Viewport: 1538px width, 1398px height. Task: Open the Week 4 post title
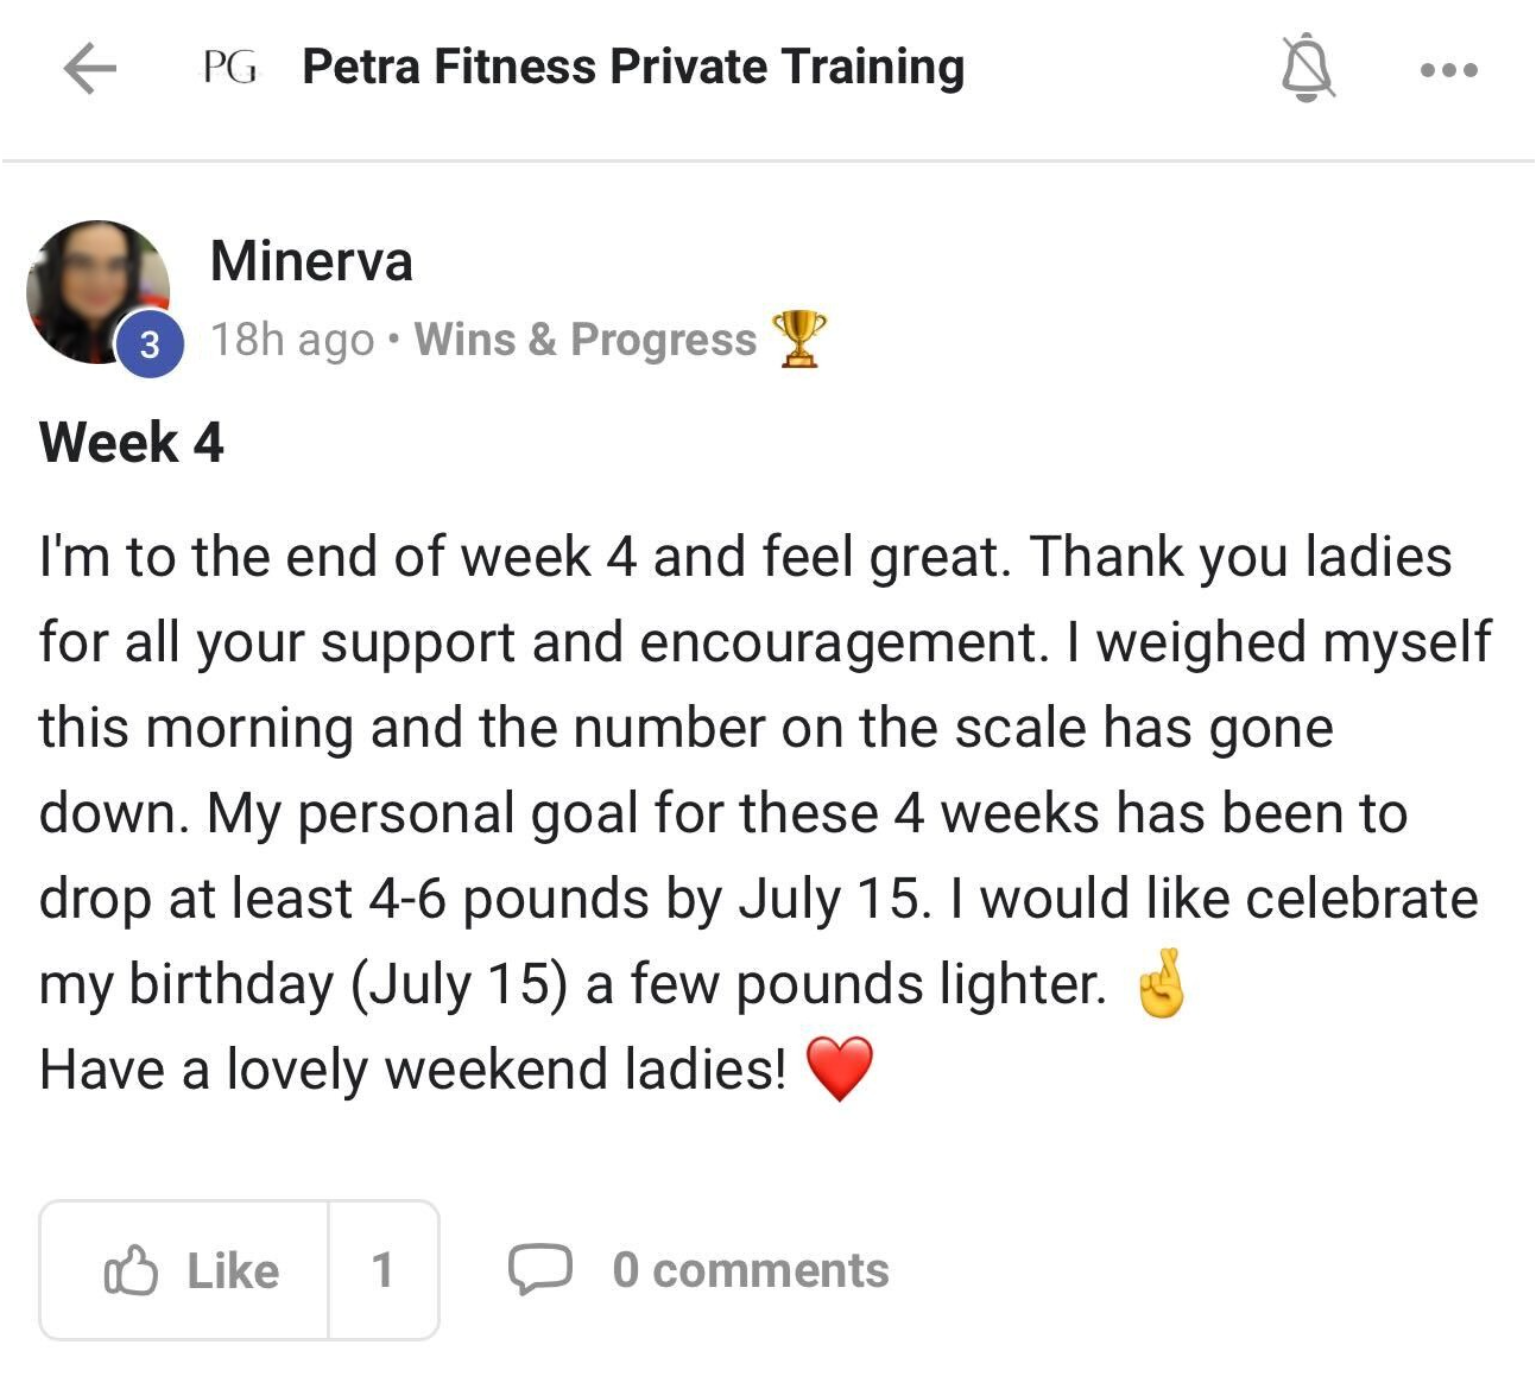(x=131, y=442)
